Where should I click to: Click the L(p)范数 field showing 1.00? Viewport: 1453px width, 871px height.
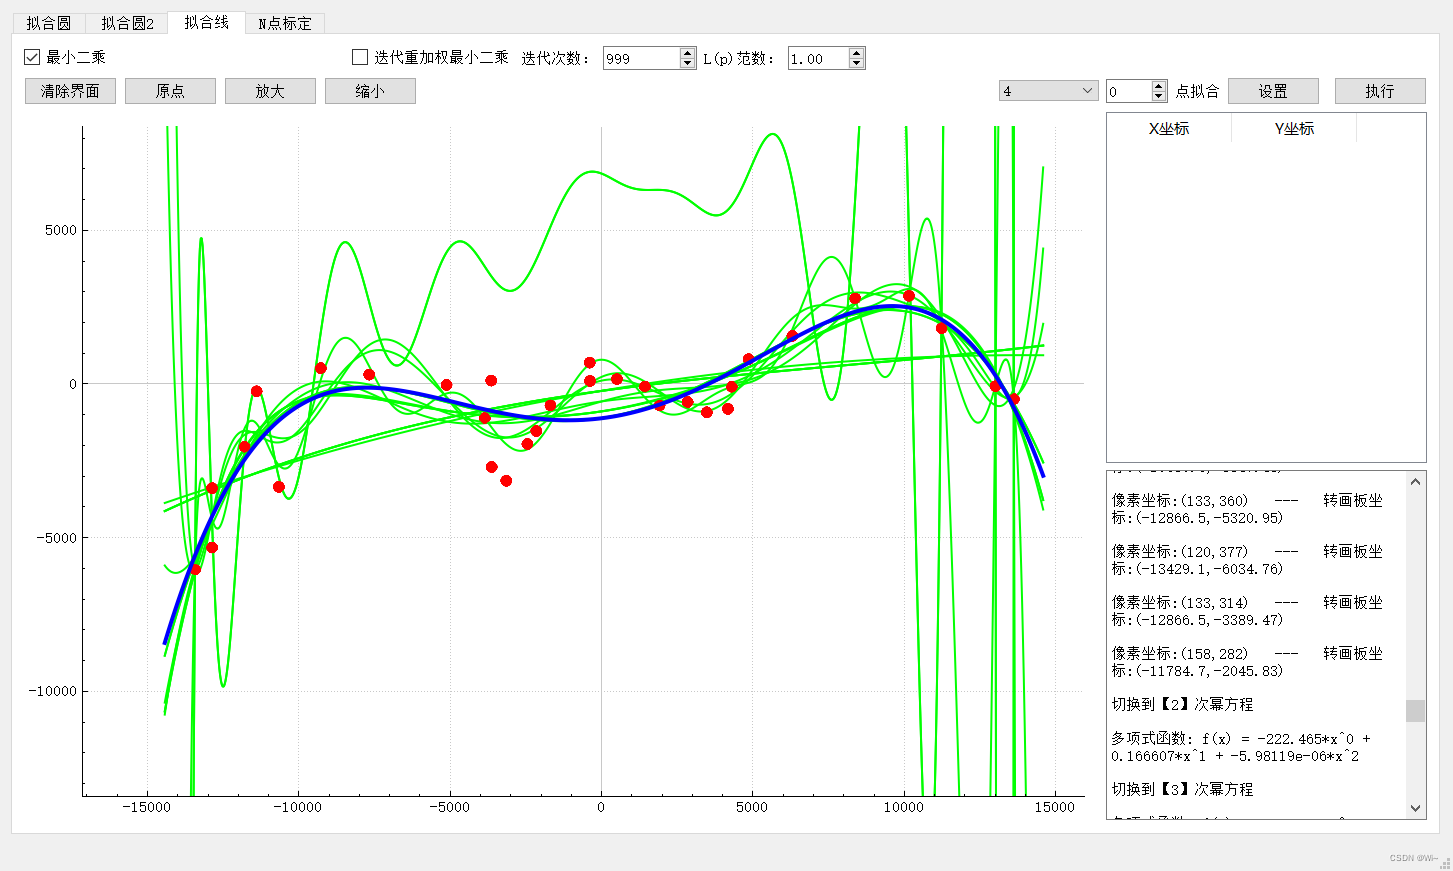click(818, 58)
